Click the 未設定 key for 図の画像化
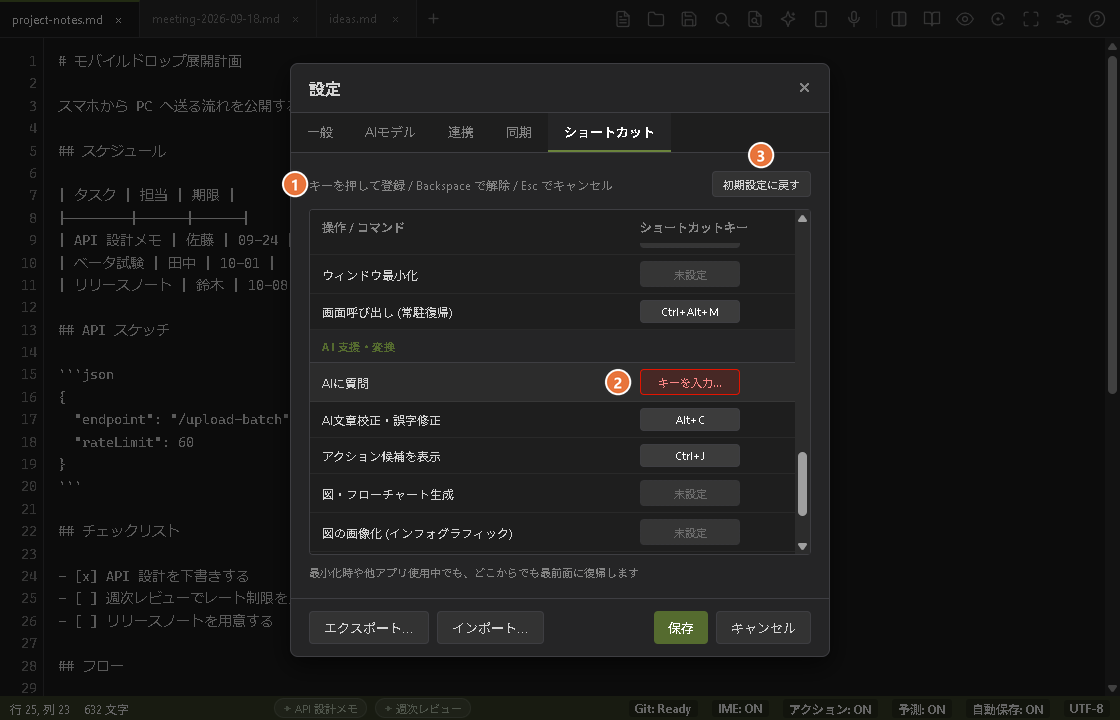Screen dimensions: 1120x720 tap(689, 532)
